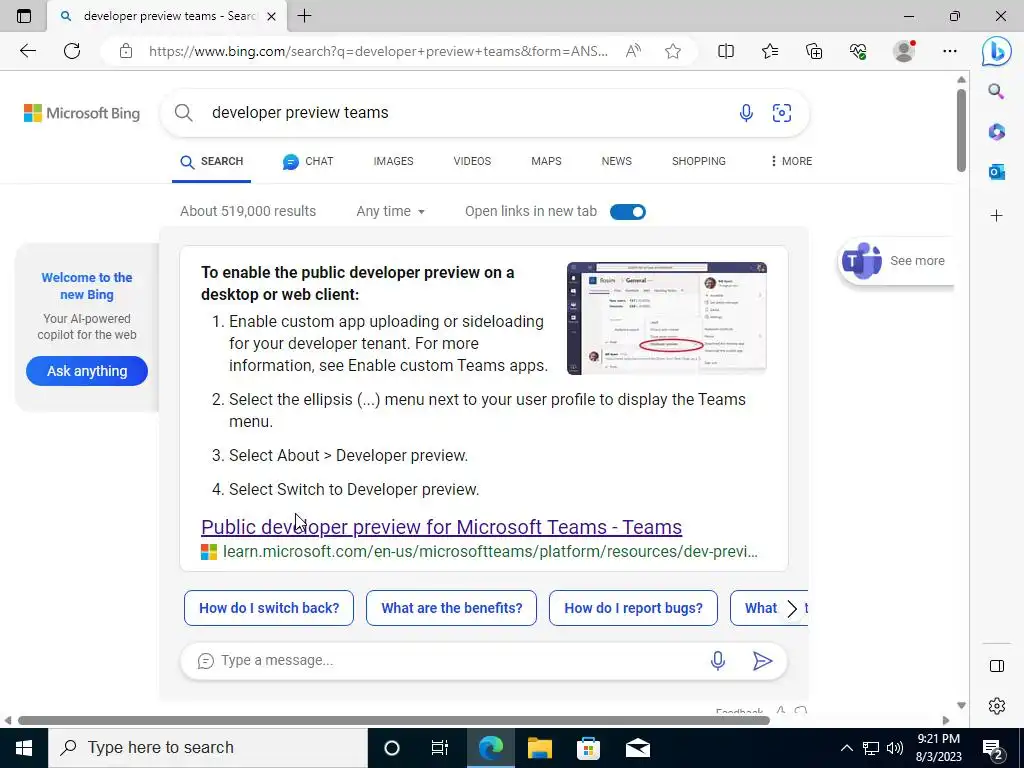
Task: Open the notification center icon
Action: (x=993, y=748)
